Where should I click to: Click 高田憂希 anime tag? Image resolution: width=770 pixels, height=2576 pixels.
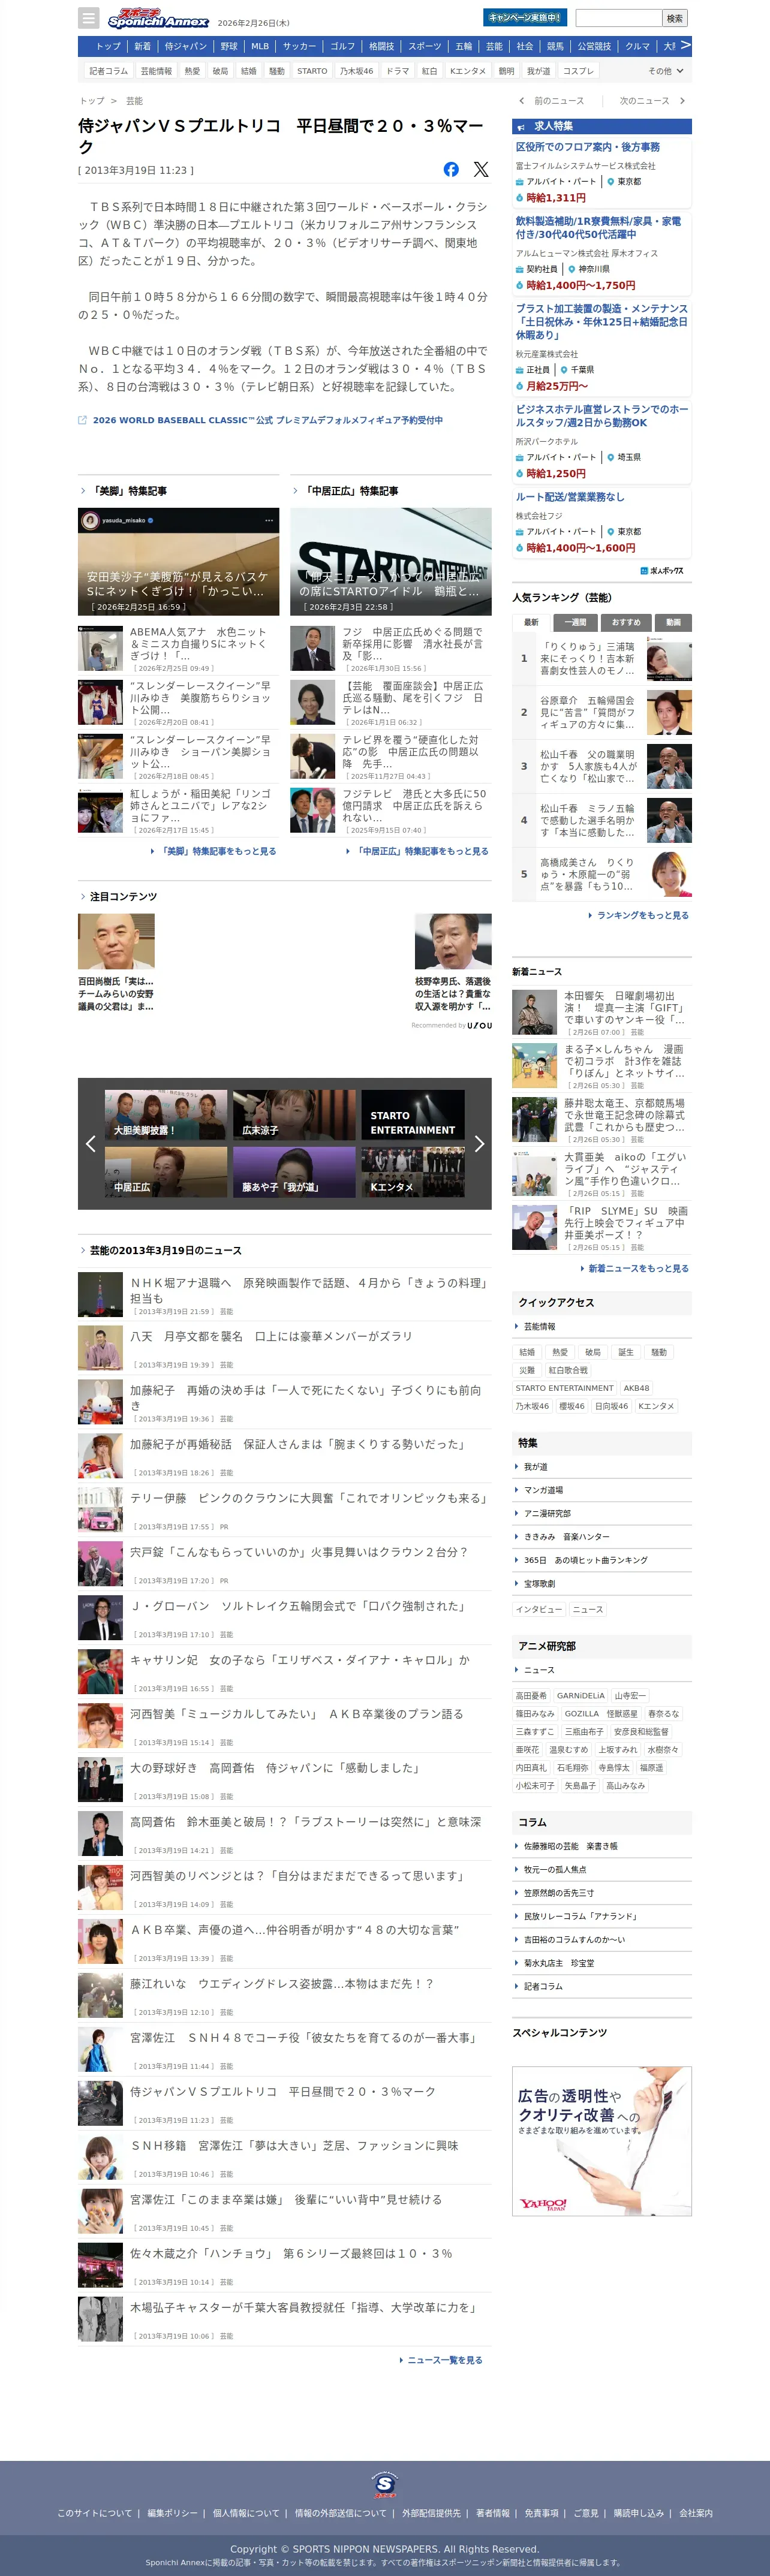point(531,1696)
